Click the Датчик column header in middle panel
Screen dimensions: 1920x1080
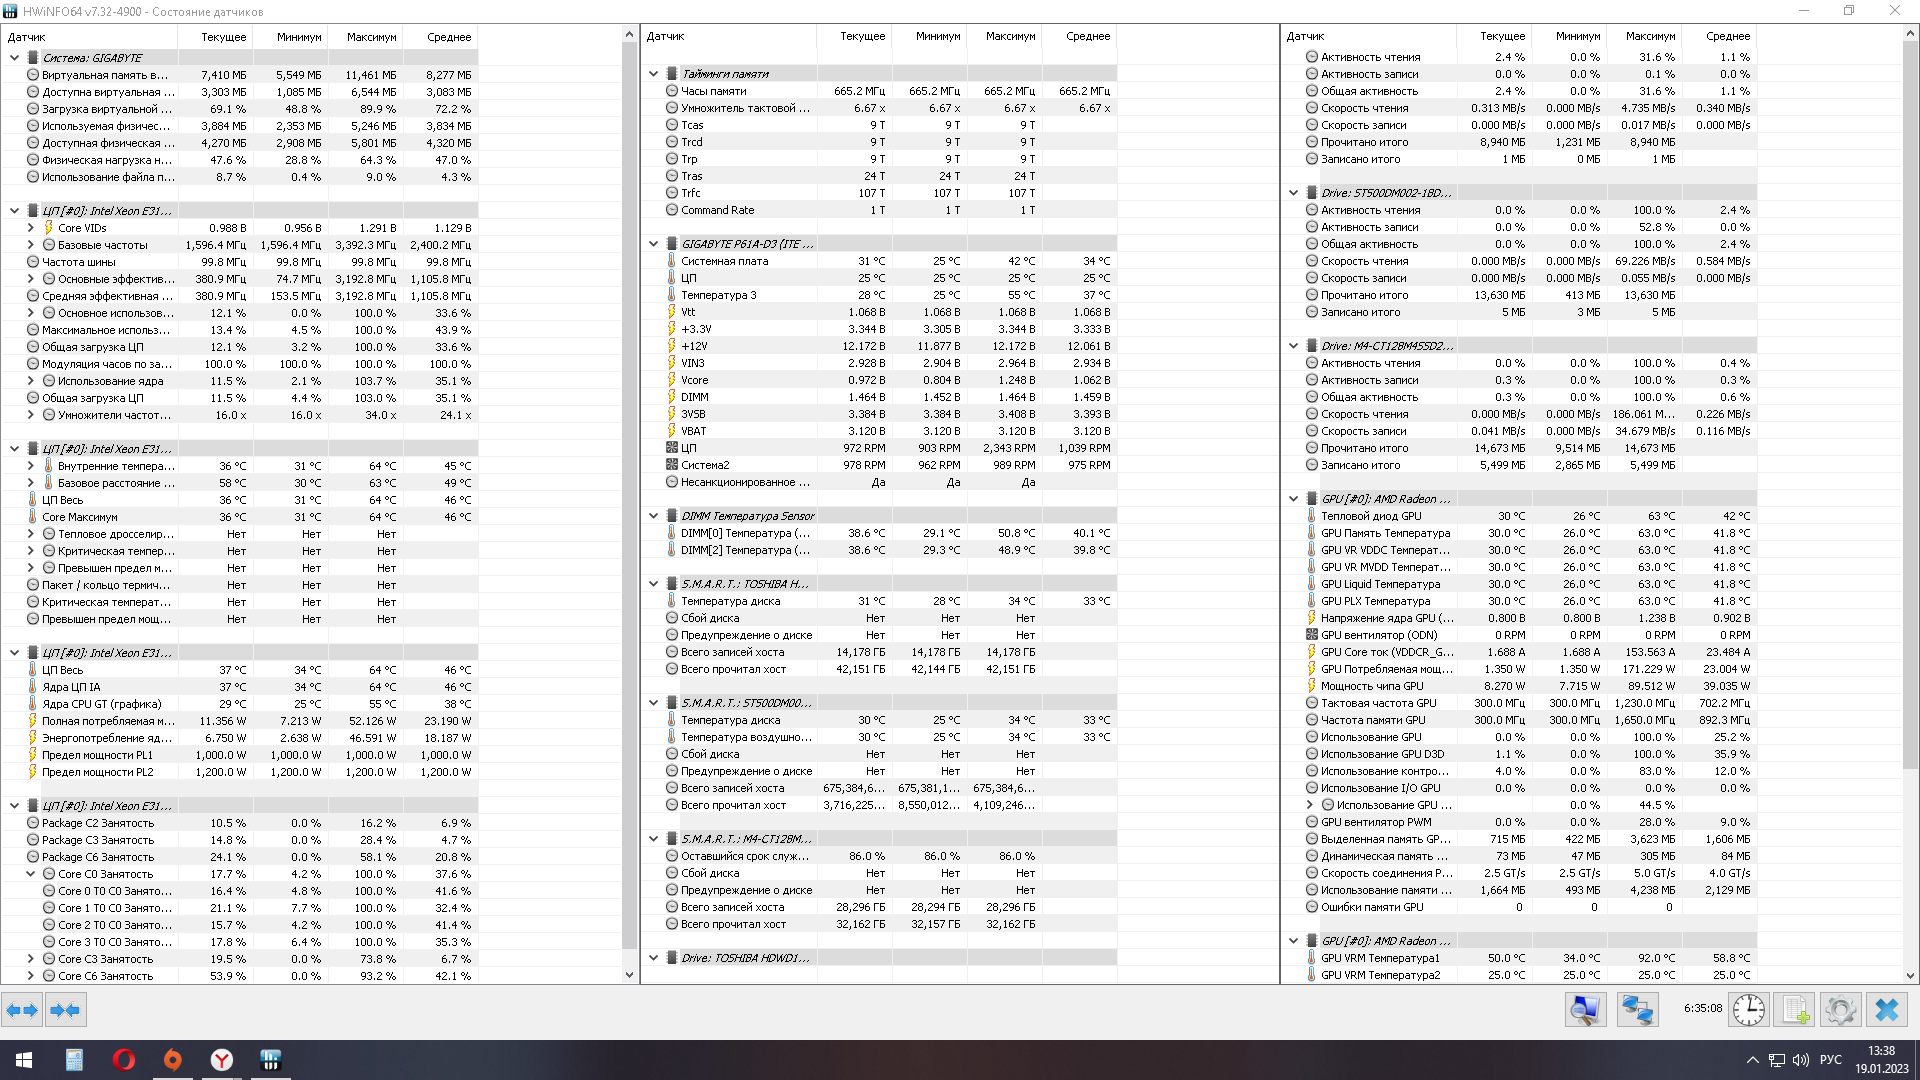pos(666,36)
